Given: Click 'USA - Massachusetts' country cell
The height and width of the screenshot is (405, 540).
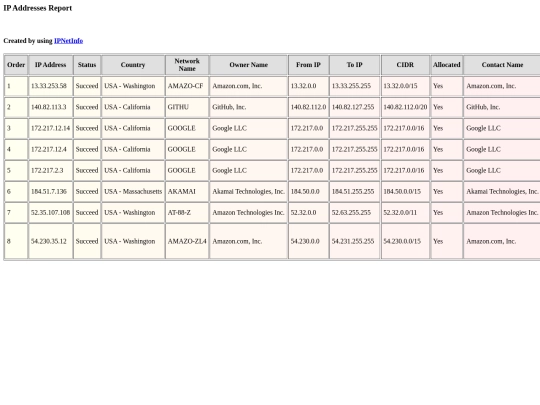Looking at the screenshot, I should [133, 191].
